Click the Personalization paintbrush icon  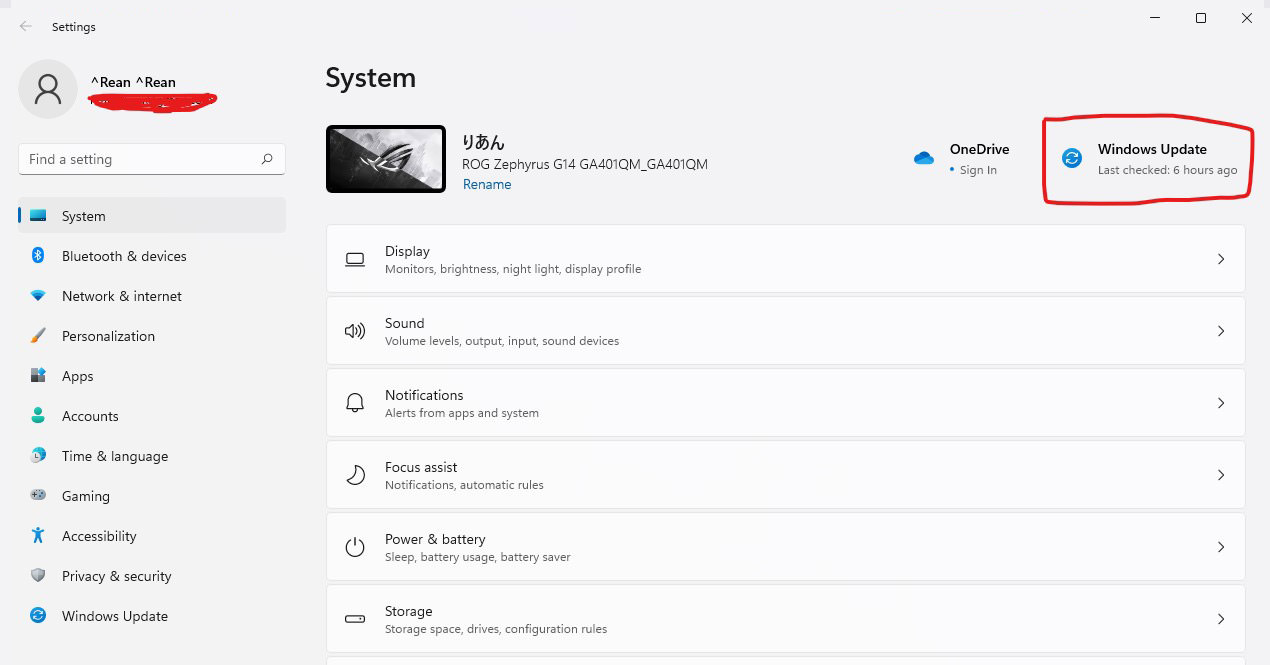click(x=38, y=336)
